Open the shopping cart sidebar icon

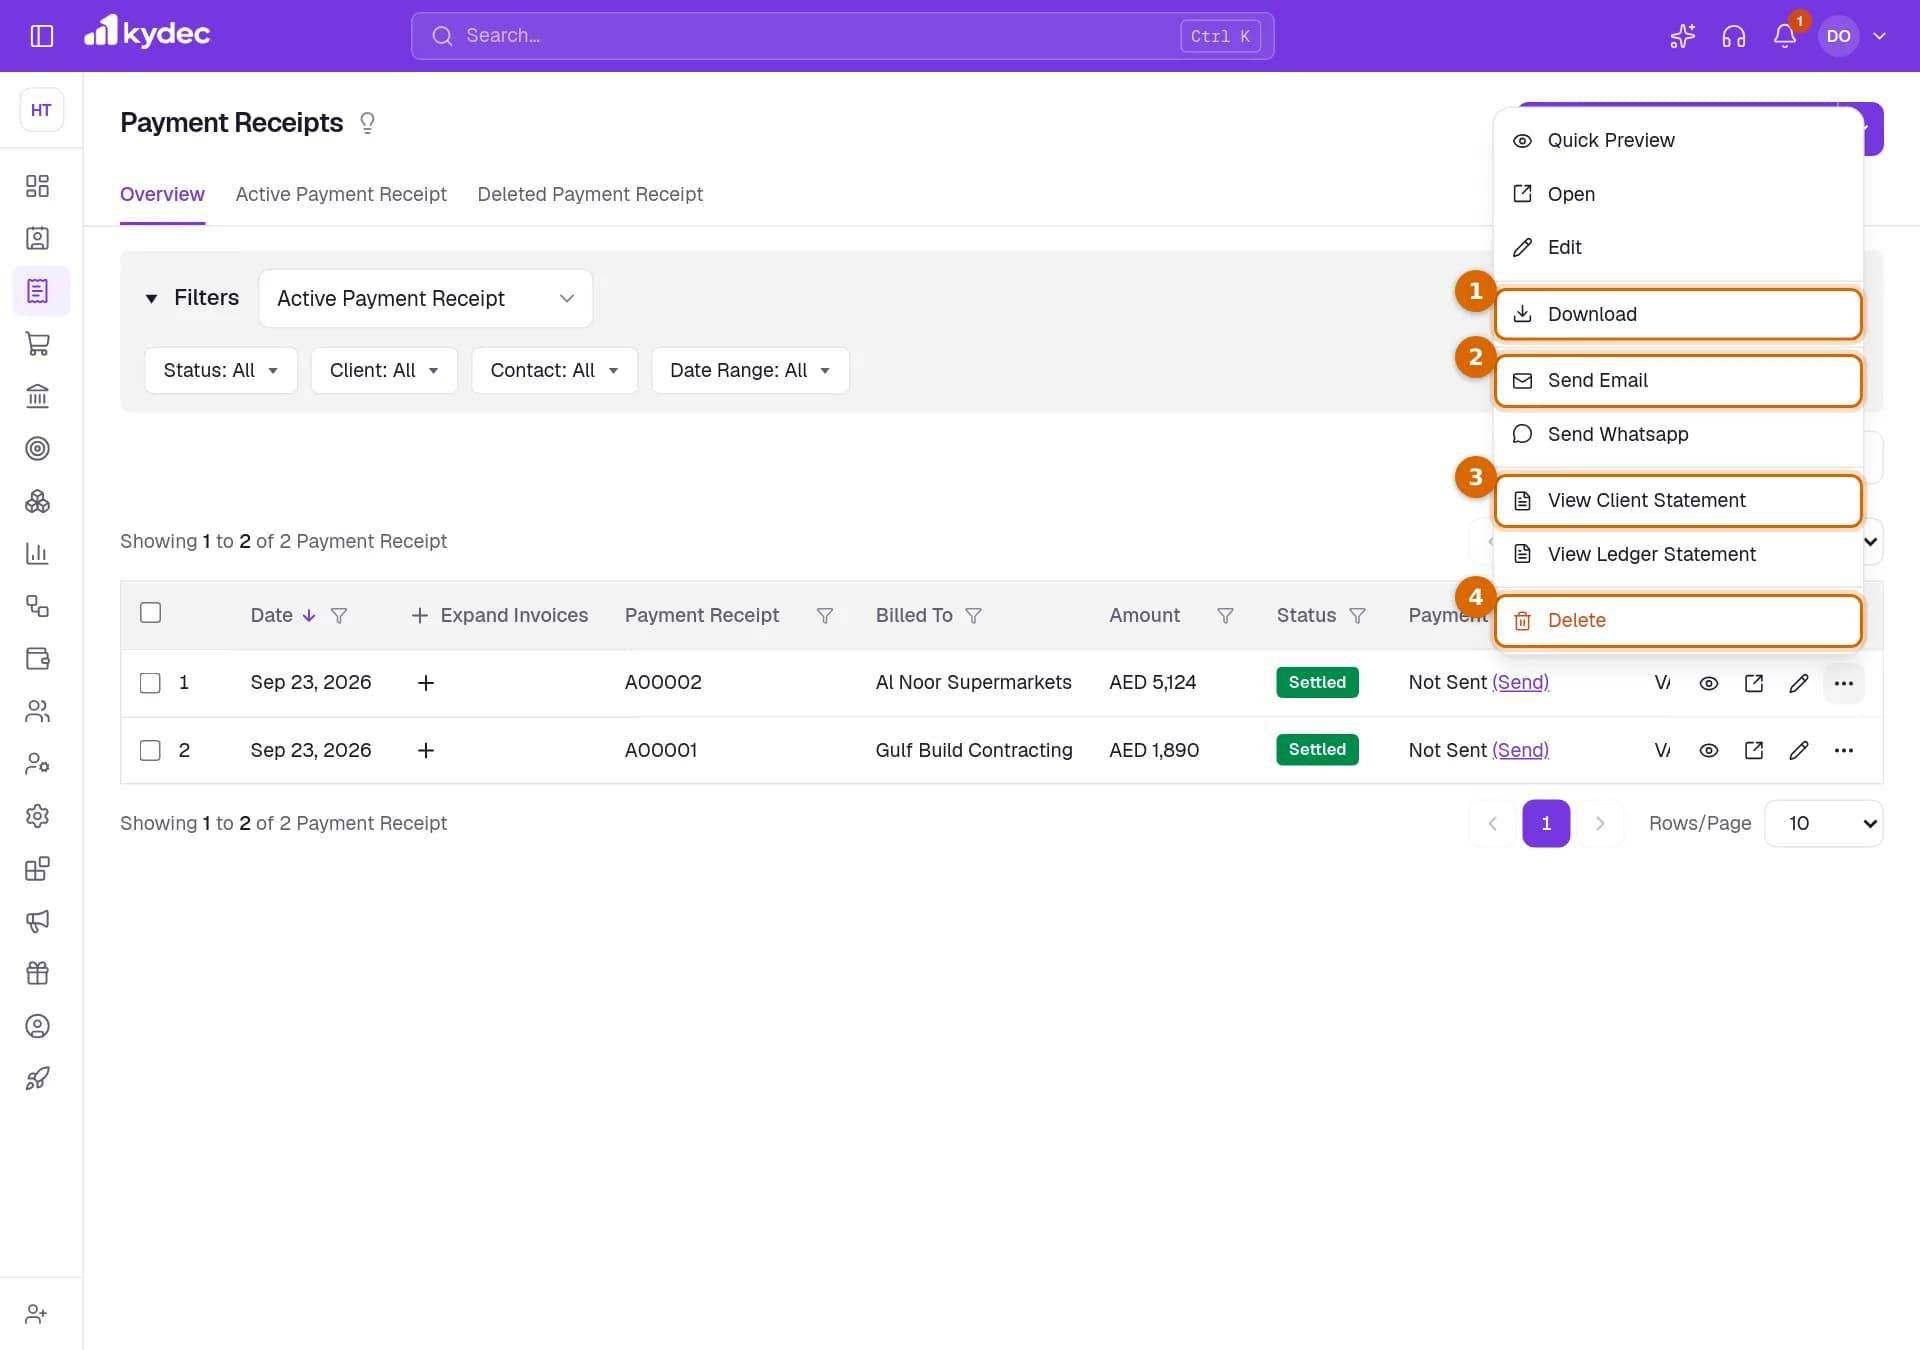(37, 344)
